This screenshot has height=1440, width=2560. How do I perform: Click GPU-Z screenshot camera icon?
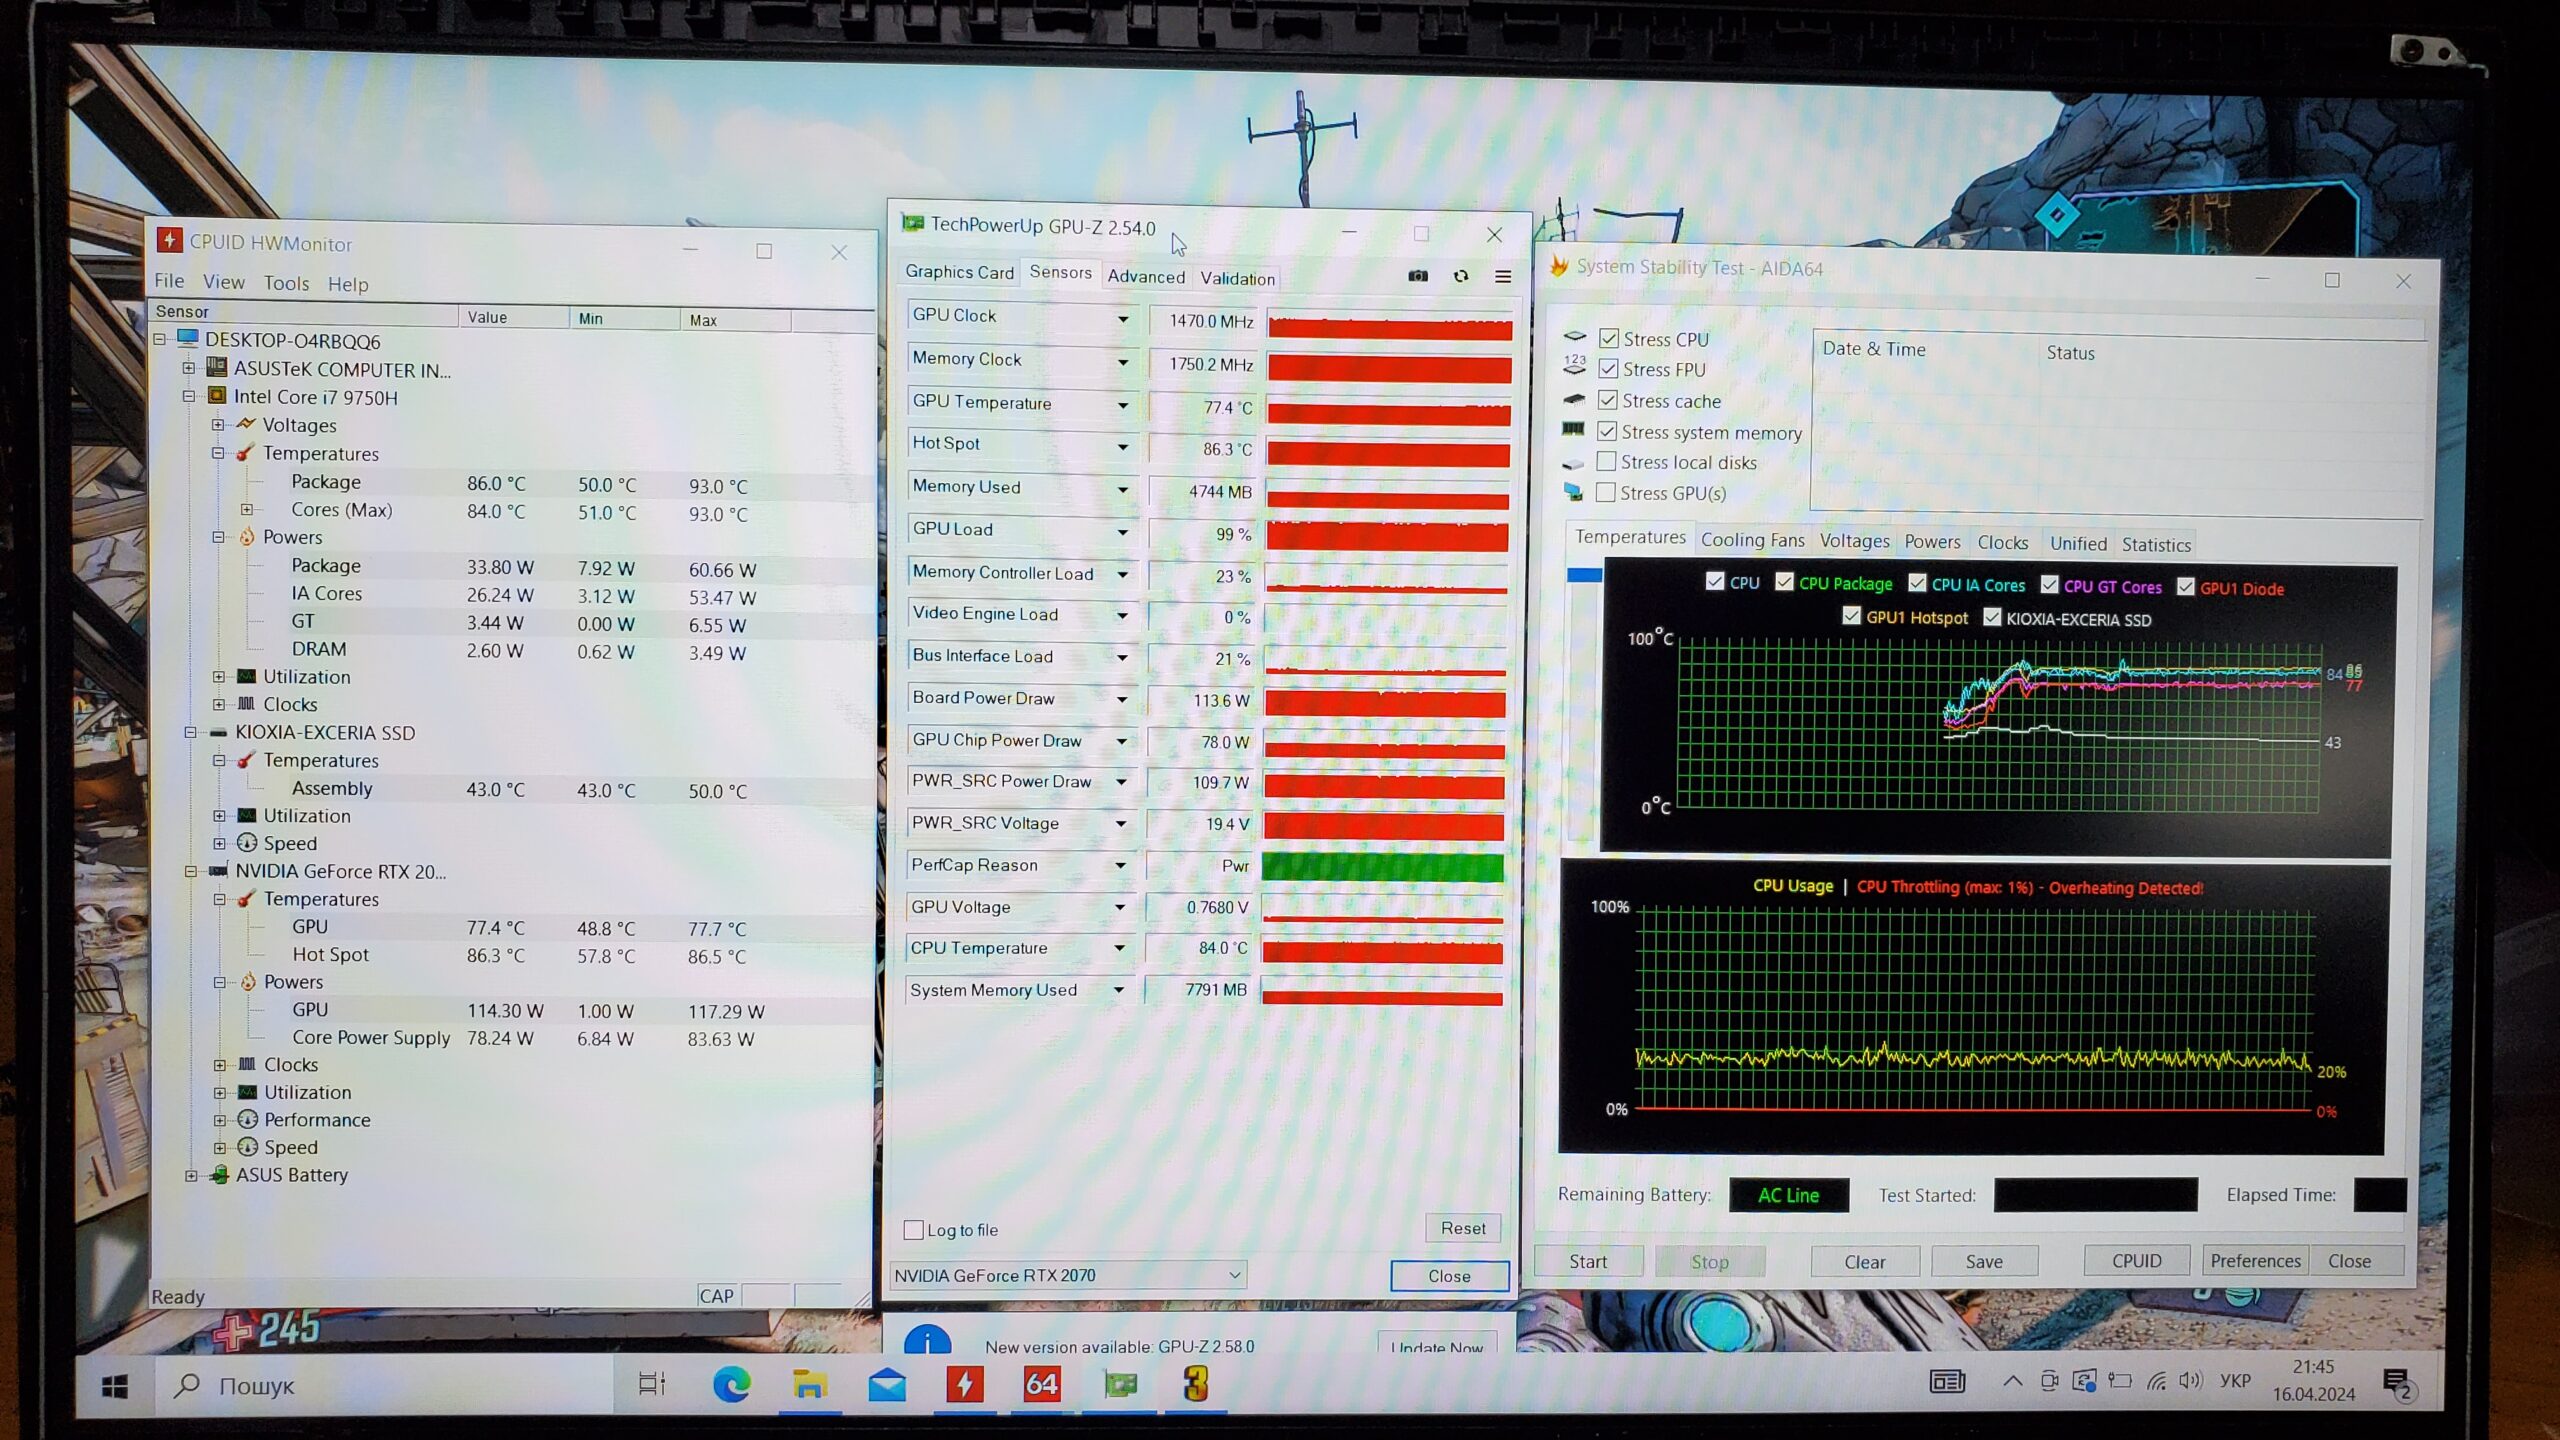click(x=1418, y=276)
